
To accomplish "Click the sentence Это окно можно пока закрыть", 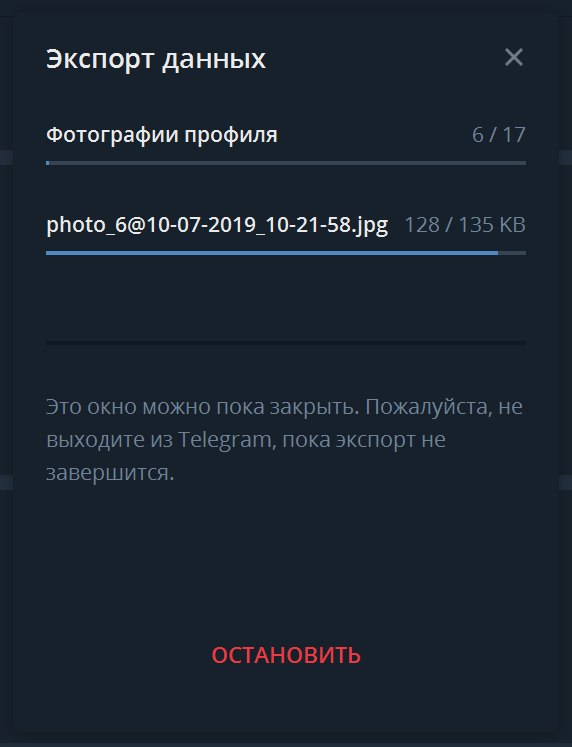I will (202, 407).
